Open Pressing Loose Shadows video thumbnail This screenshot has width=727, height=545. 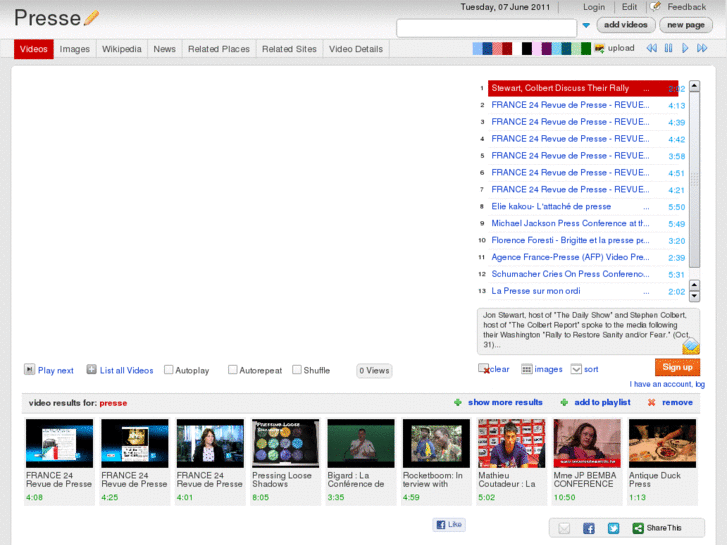pyautogui.click(x=286, y=443)
